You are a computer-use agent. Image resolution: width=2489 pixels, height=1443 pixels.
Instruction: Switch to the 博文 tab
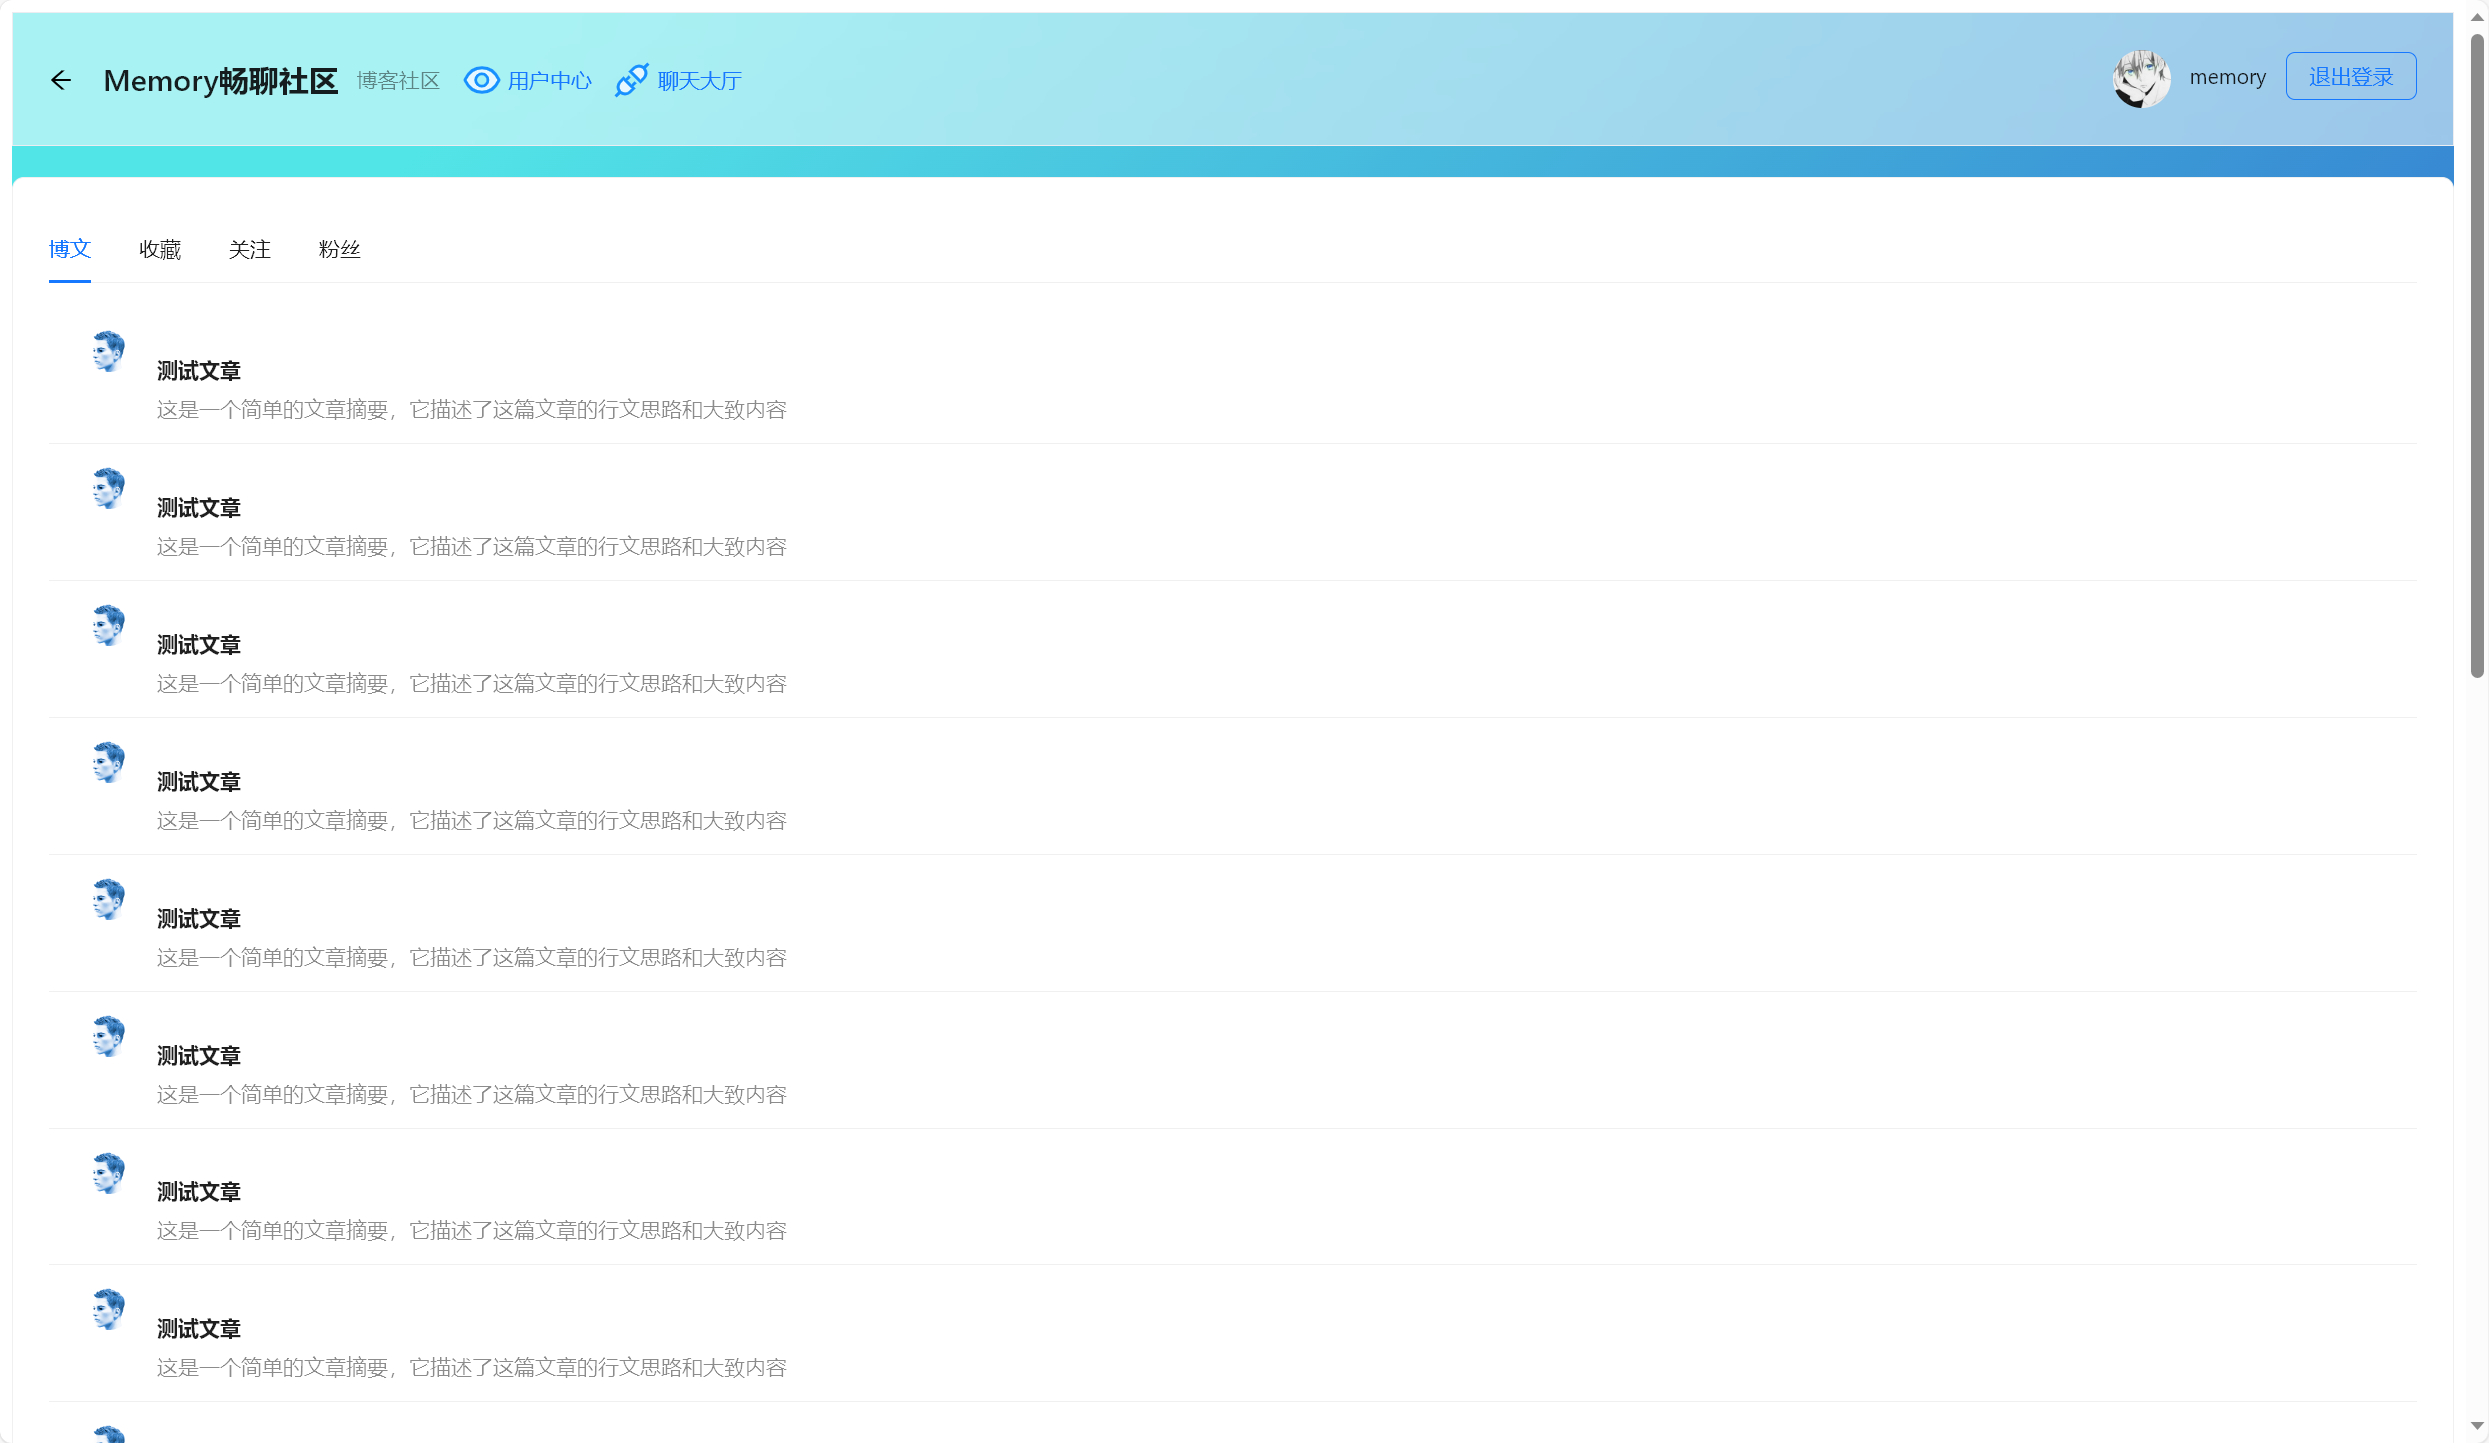tap(70, 249)
